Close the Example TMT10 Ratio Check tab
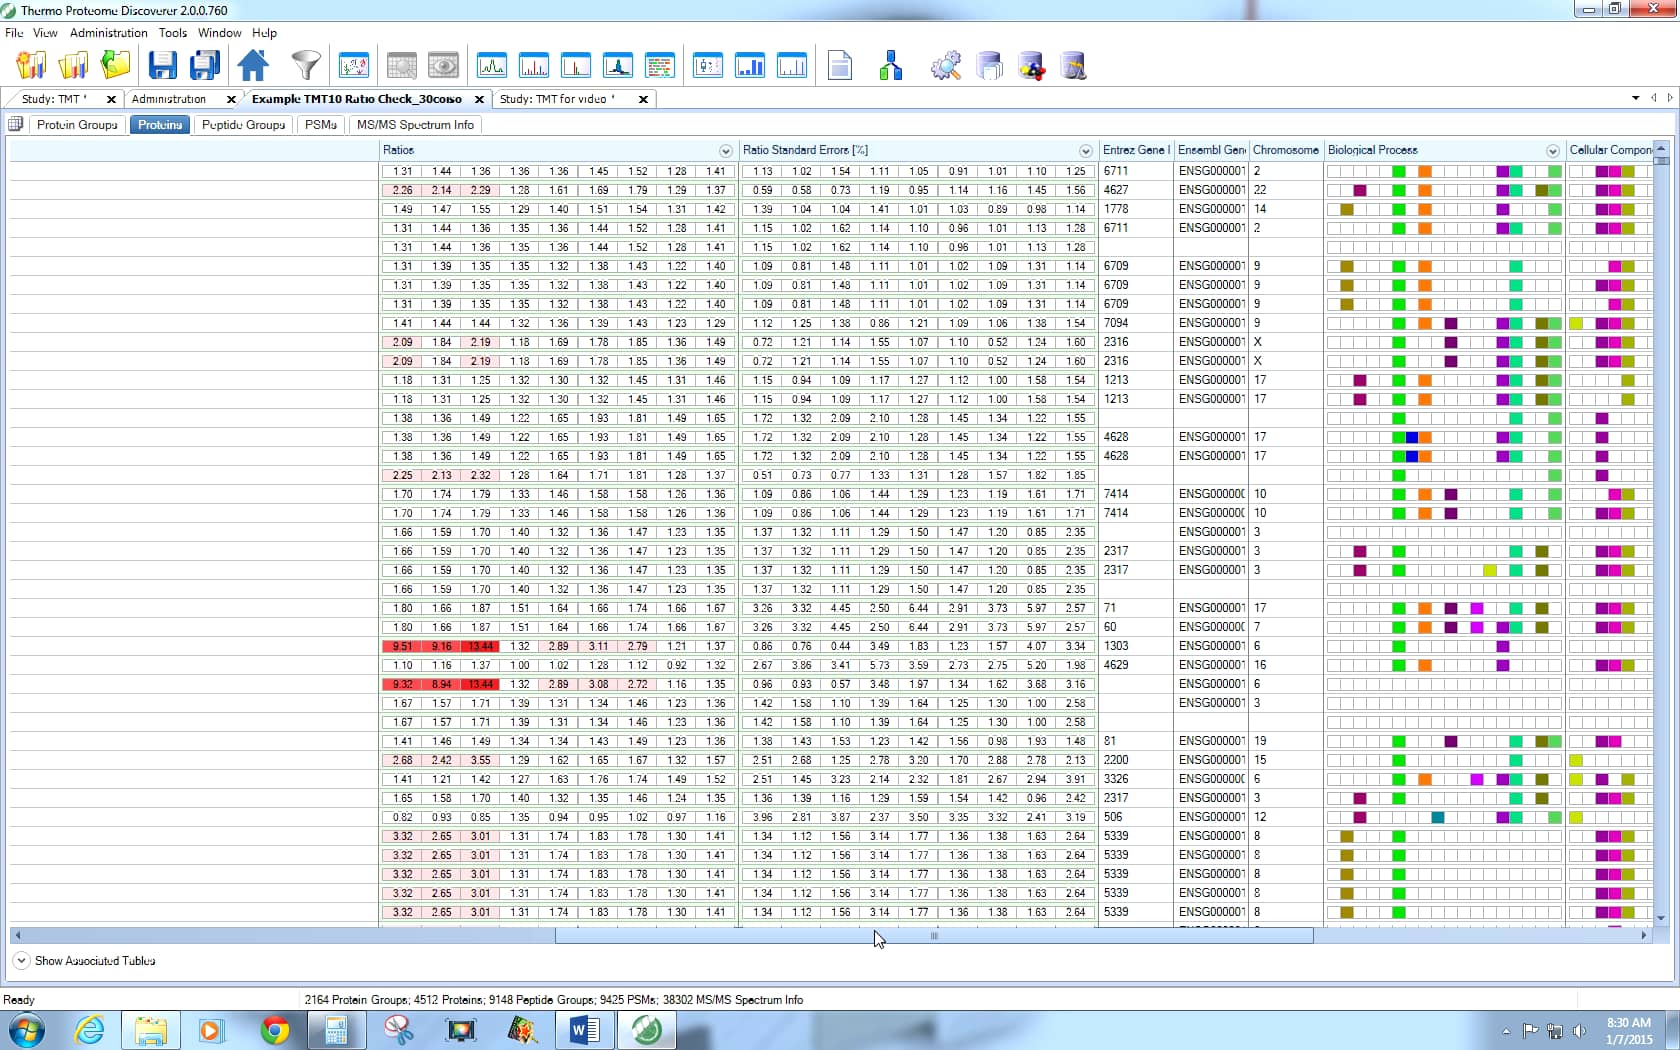1680x1050 pixels. coord(480,100)
